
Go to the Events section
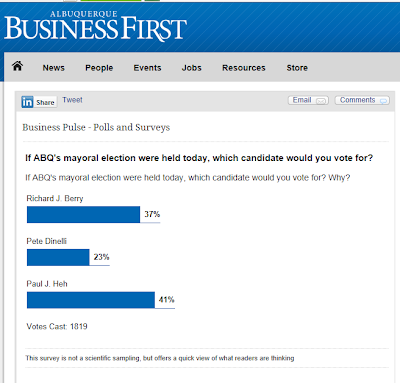[147, 68]
